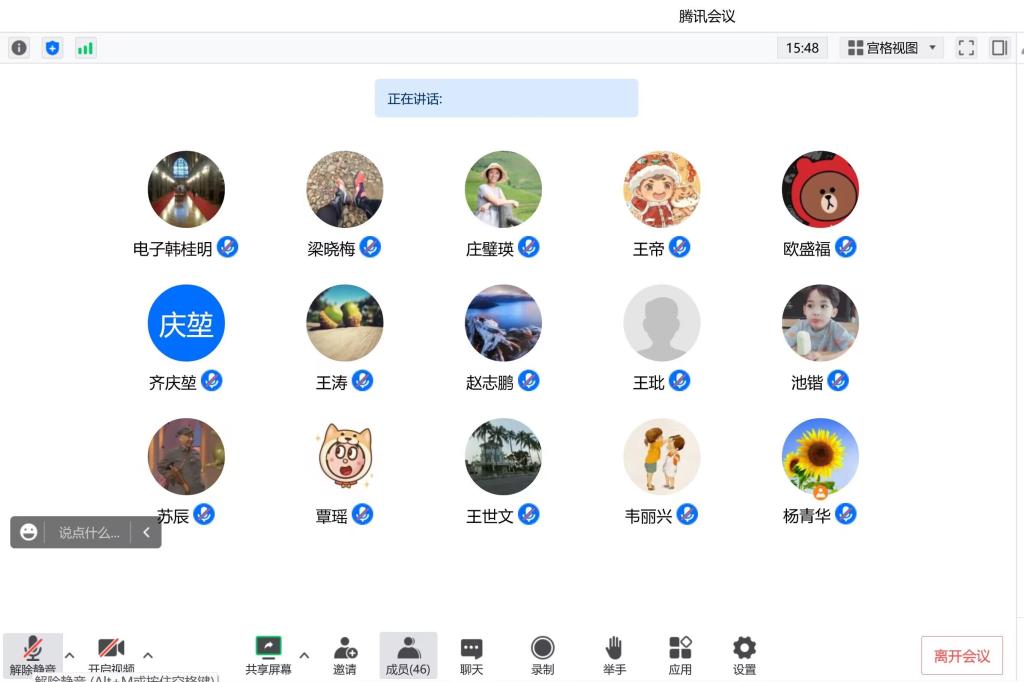
Task: Raise hand with the 举手 icon
Action: (x=614, y=655)
